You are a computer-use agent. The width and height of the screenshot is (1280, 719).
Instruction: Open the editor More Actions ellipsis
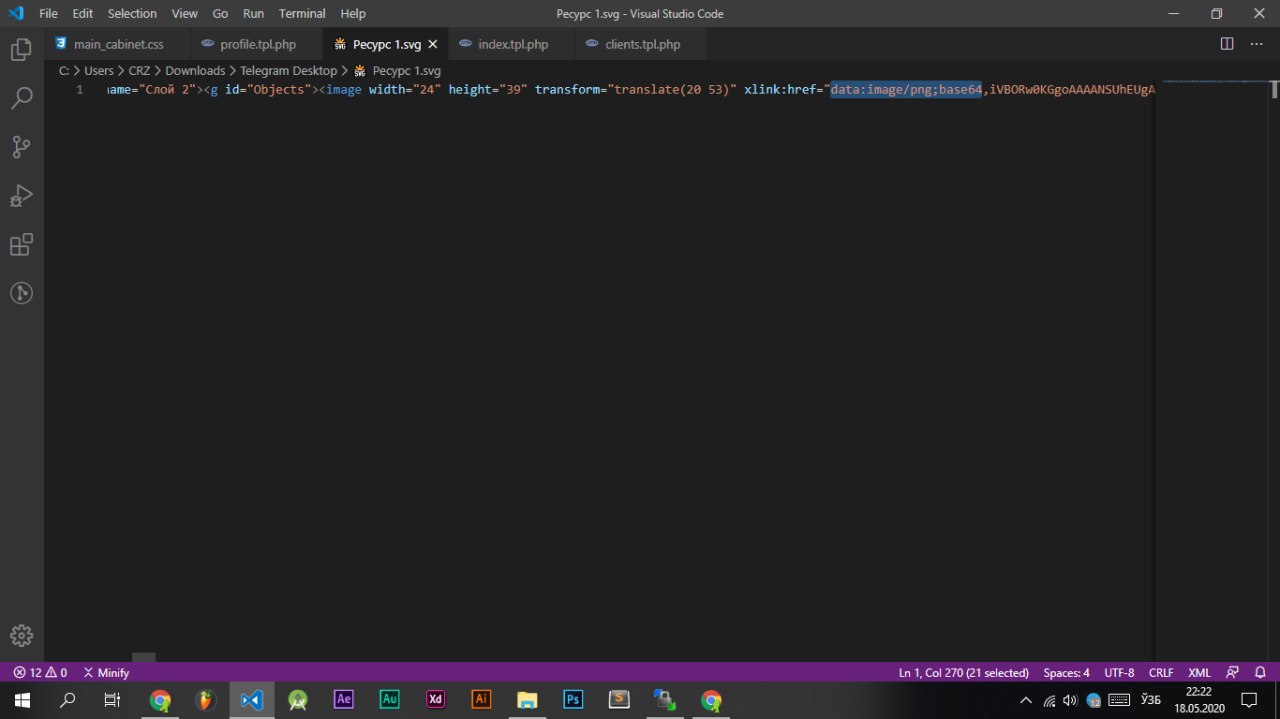click(x=1256, y=44)
